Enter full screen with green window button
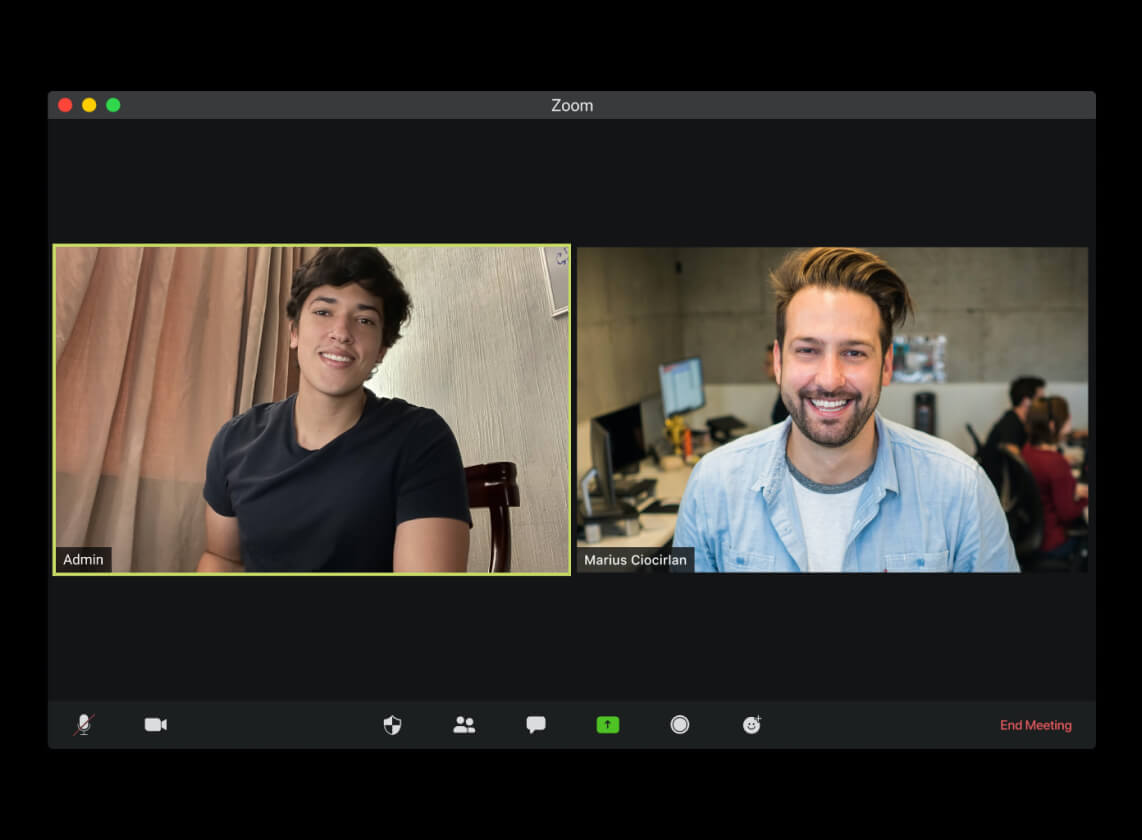The image size is (1142, 840). (113, 105)
